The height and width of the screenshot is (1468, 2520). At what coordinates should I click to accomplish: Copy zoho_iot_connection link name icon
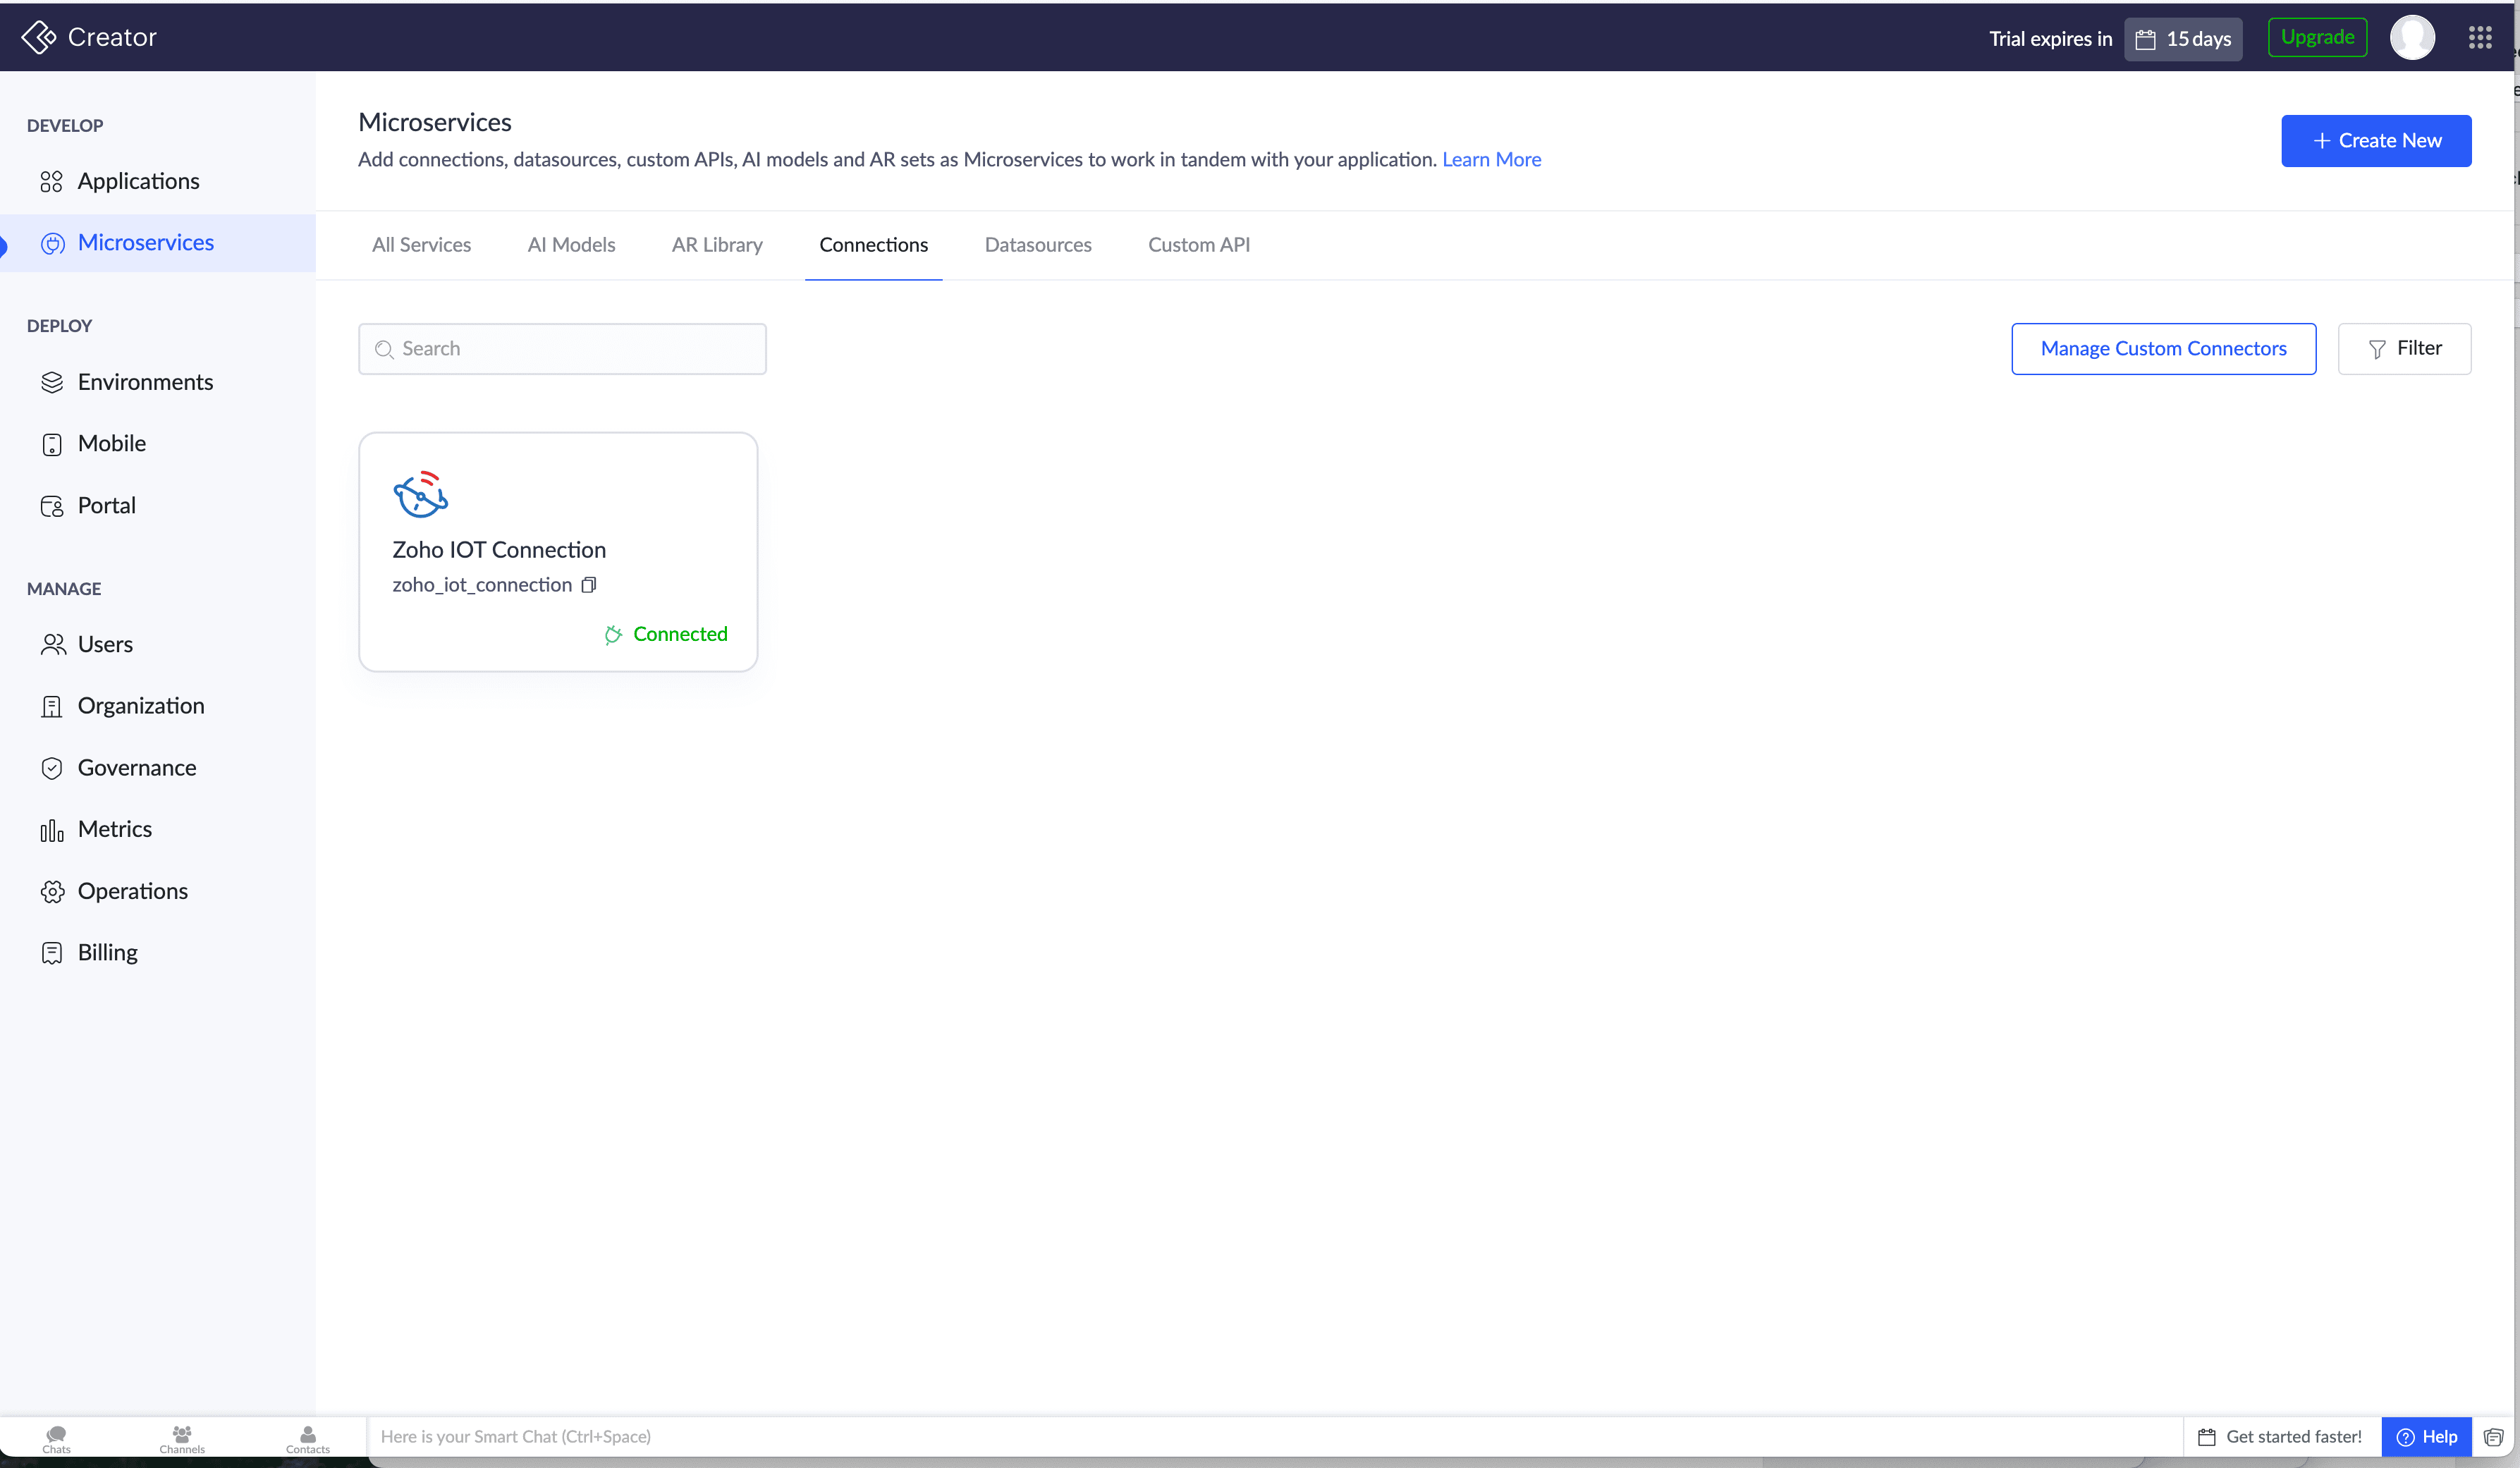pos(589,585)
